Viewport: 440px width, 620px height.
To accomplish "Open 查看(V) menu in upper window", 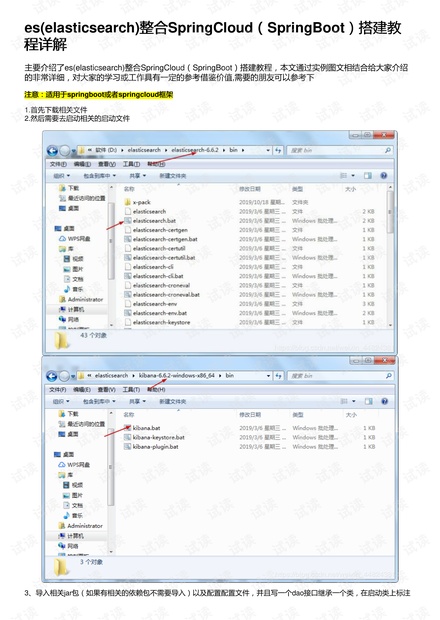I will pos(107,164).
